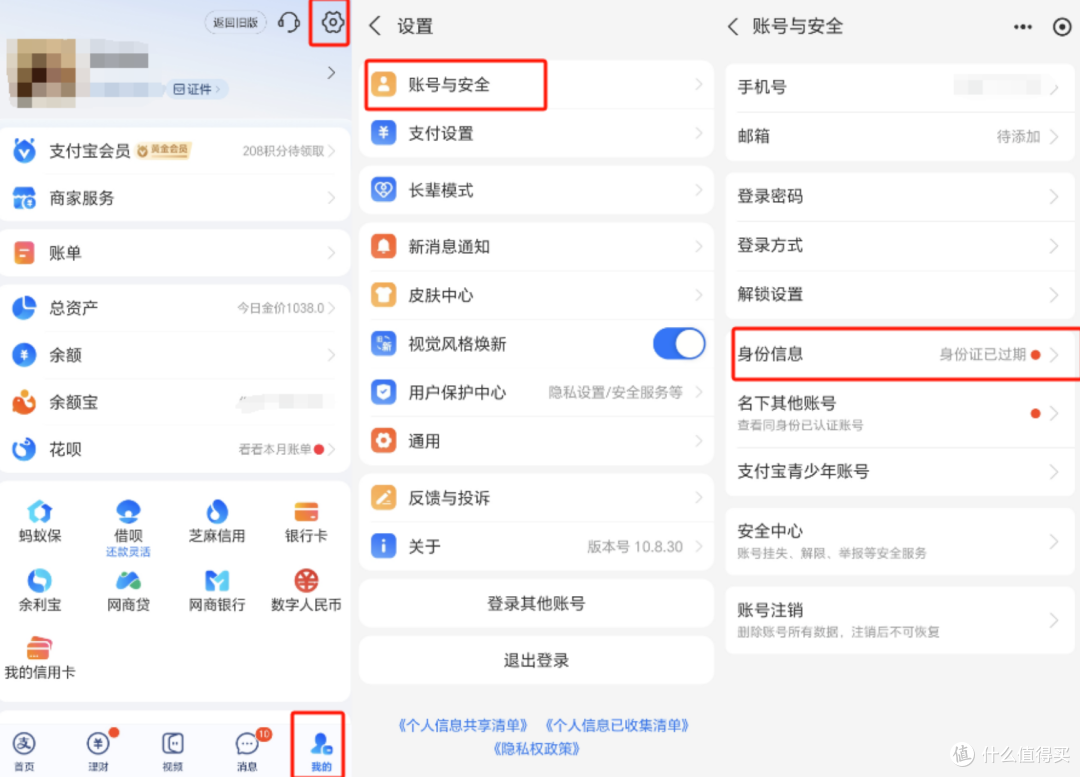The image size is (1080, 777).
Task: Toggle 视觉风格焕新 switch off
Action: [x=679, y=343]
